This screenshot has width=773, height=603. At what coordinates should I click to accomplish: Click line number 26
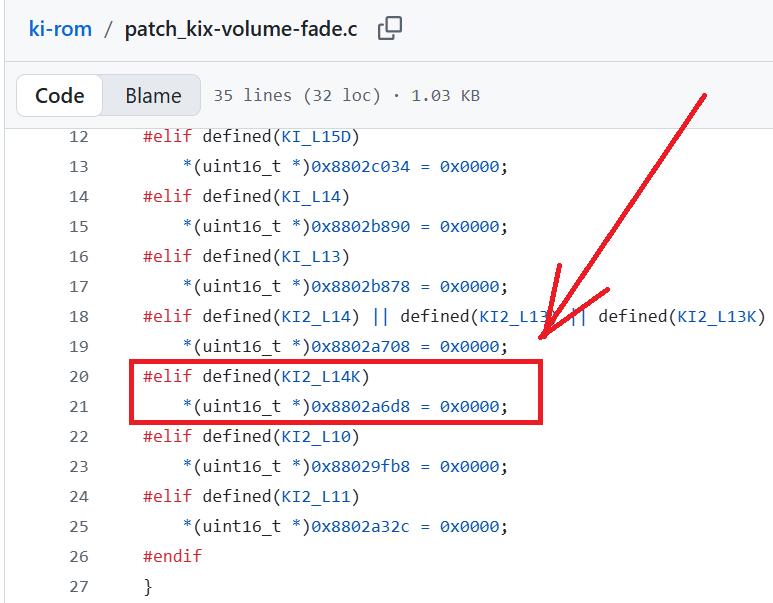pos(78,557)
